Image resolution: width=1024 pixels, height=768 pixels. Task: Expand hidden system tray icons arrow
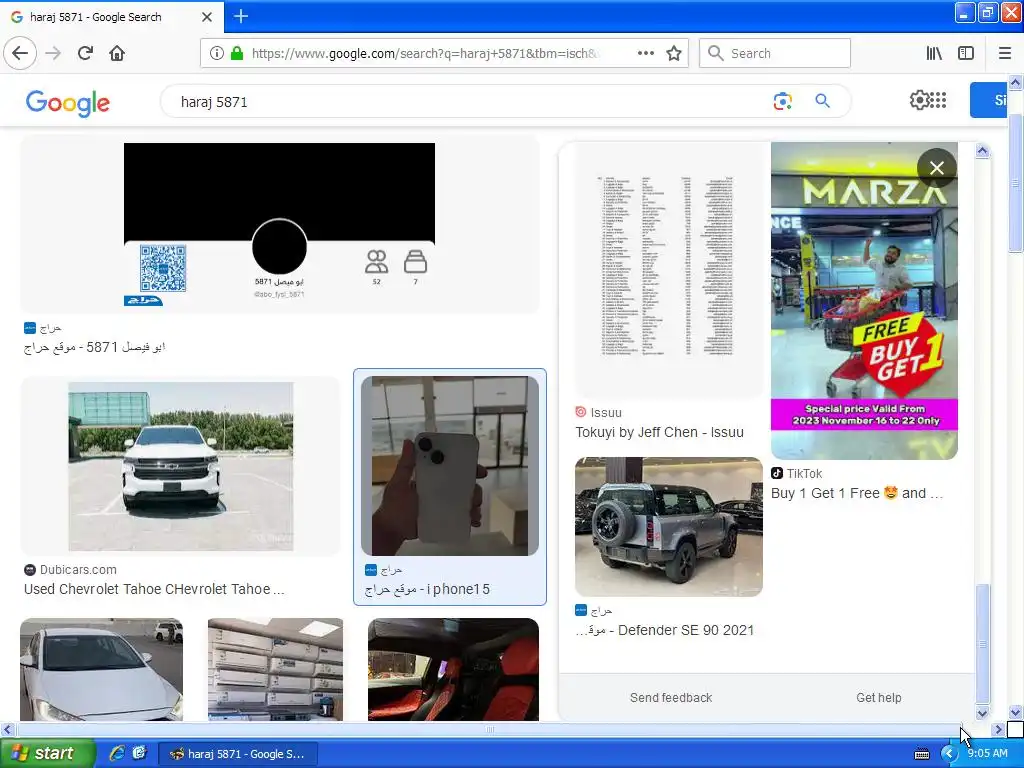(x=948, y=754)
